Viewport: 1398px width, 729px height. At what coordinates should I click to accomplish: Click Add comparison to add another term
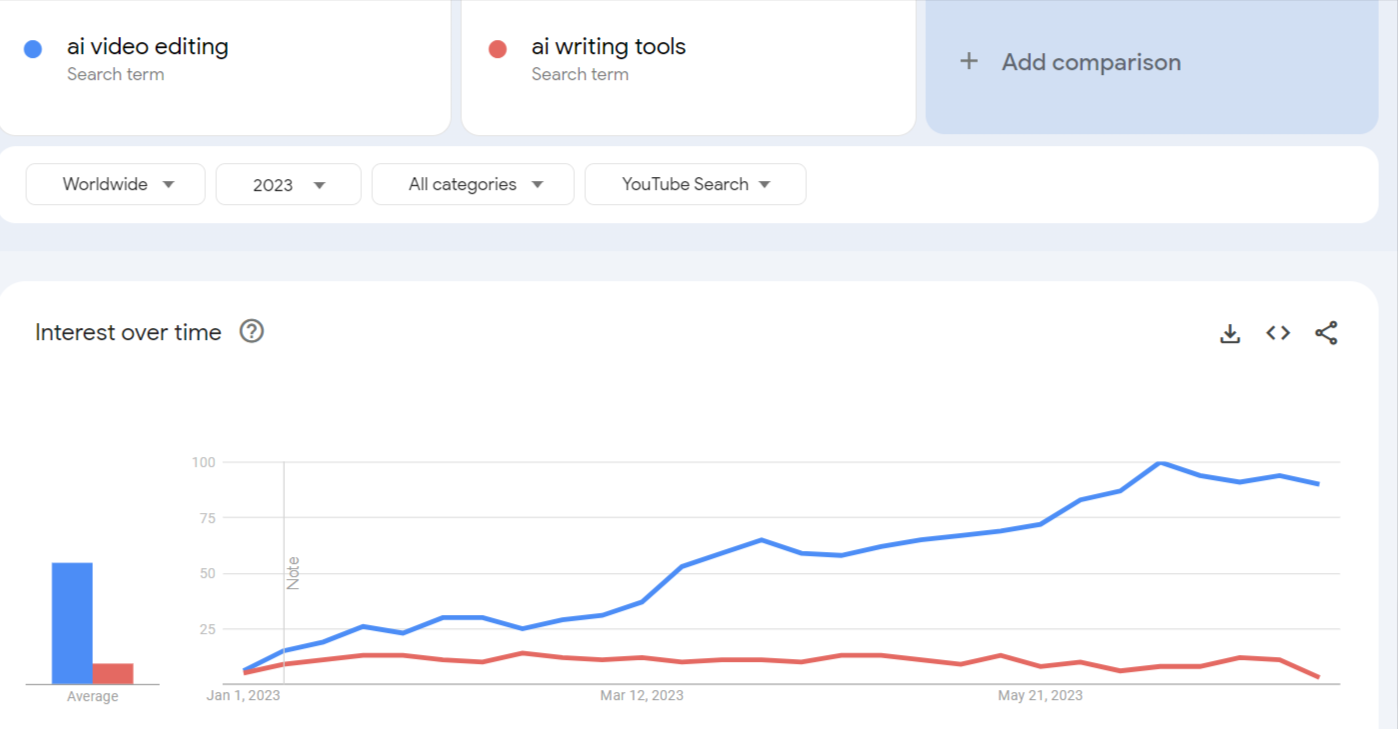coord(1090,62)
